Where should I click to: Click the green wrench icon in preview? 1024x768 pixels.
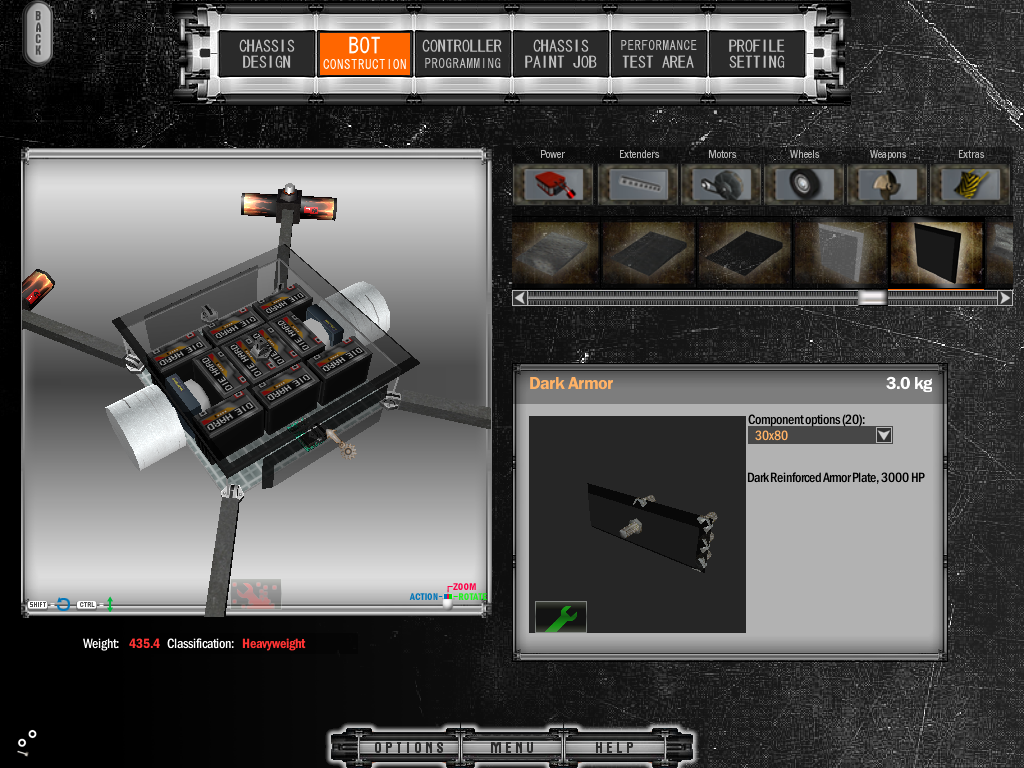pyautogui.click(x=560, y=617)
